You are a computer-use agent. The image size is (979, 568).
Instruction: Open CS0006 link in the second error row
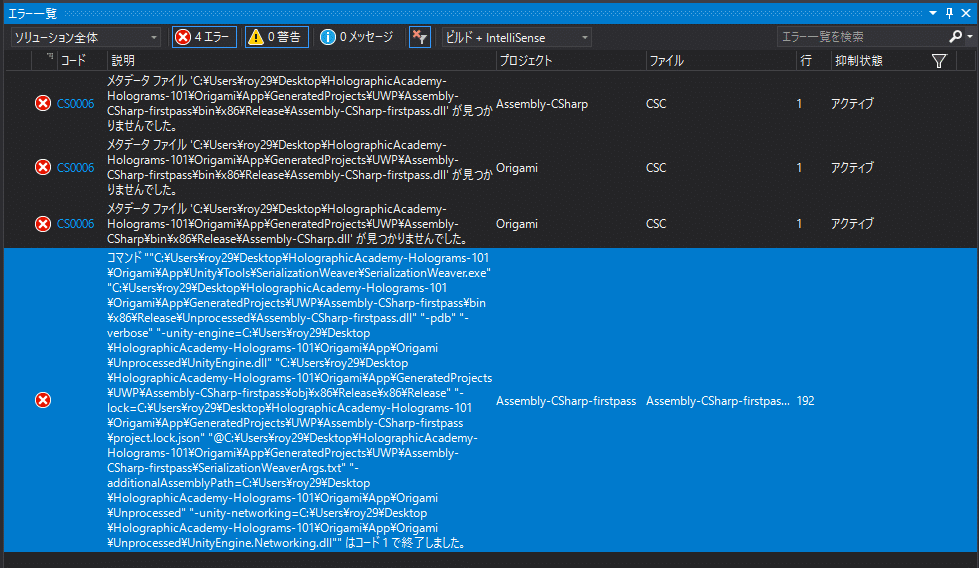(x=76, y=167)
